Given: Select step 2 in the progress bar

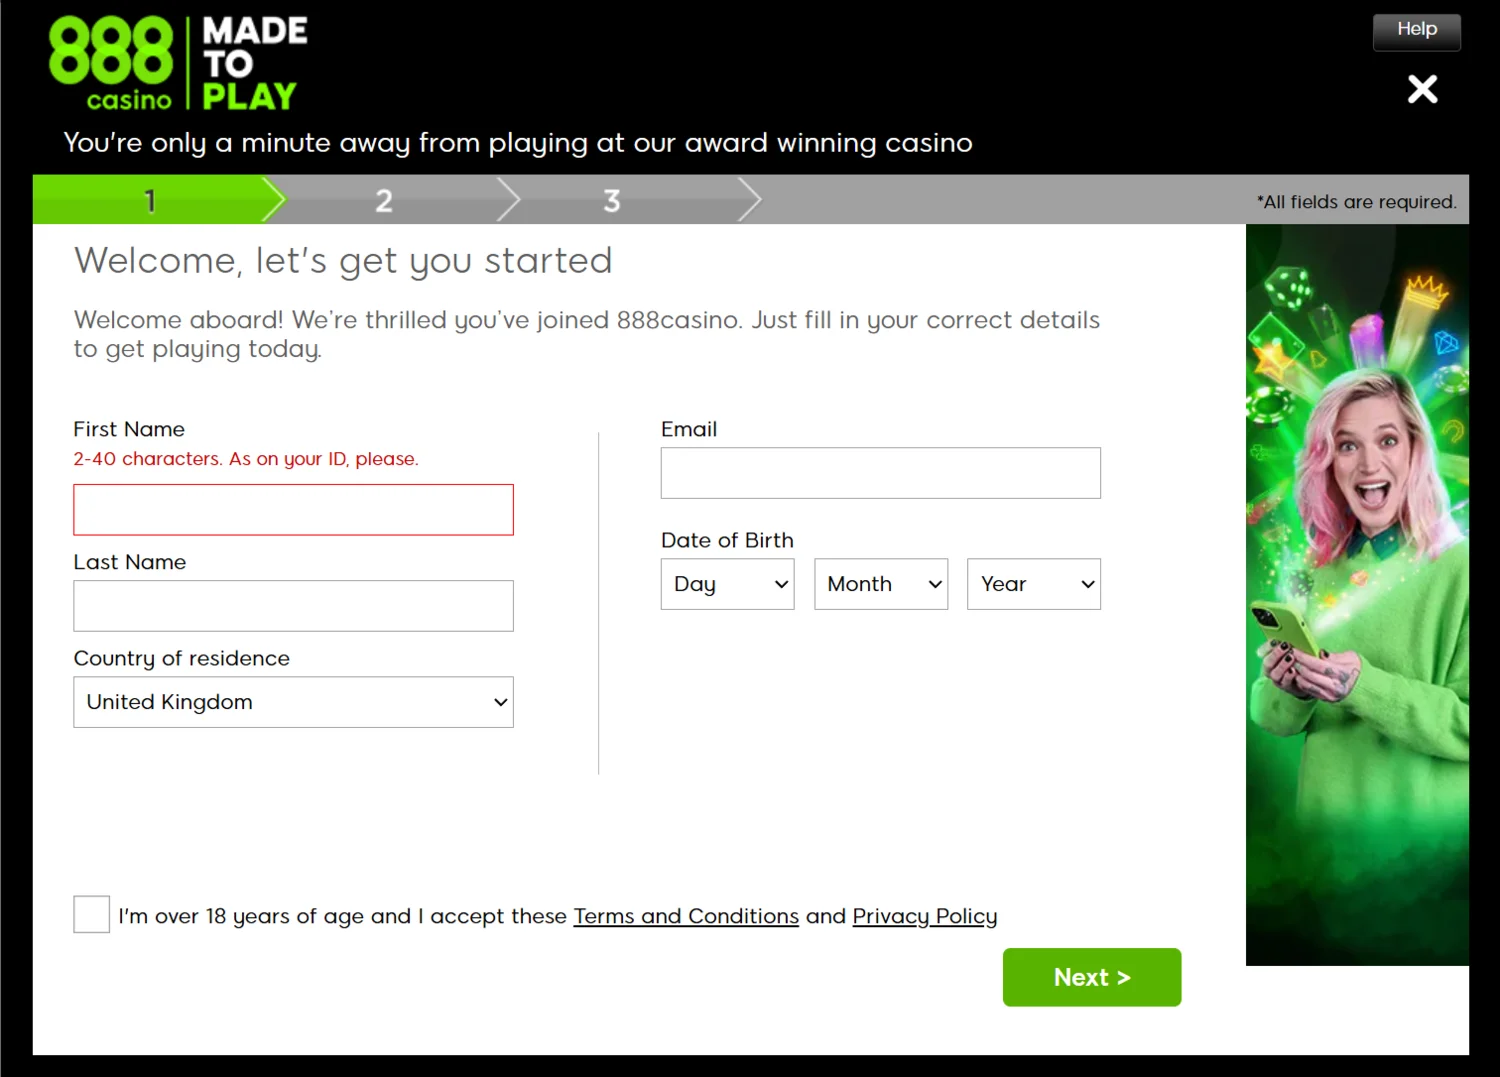Looking at the screenshot, I should click(x=384, y=200).
